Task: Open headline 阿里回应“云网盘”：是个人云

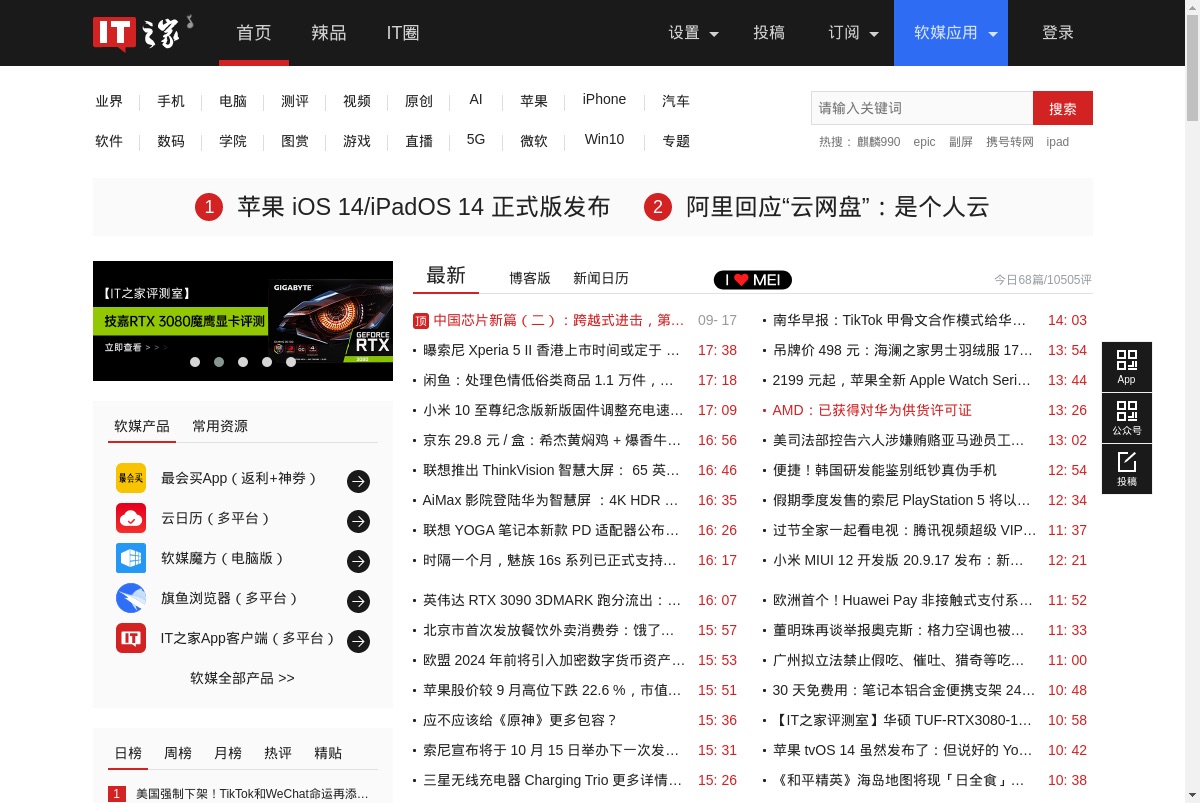Action: (838, 207)
